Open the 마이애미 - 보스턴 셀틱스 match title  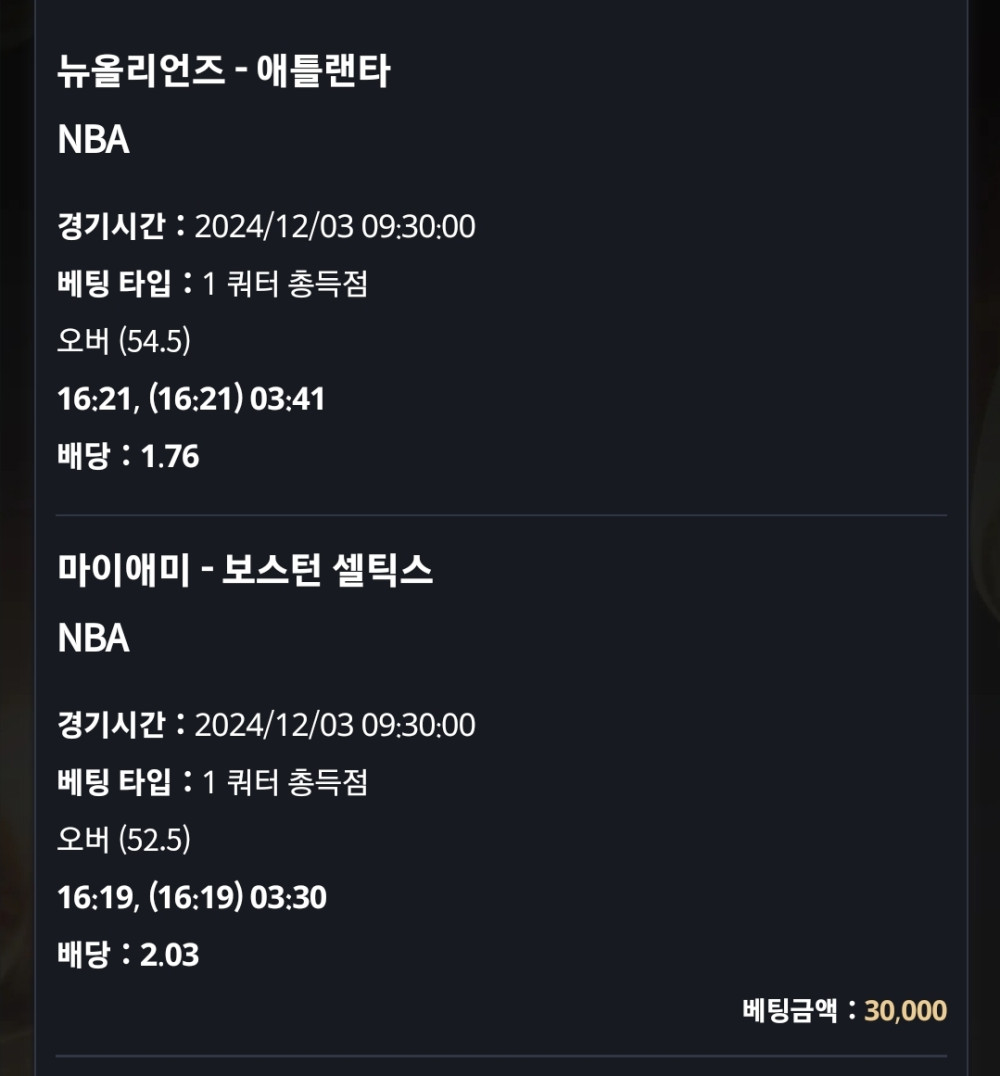(245, 571)
